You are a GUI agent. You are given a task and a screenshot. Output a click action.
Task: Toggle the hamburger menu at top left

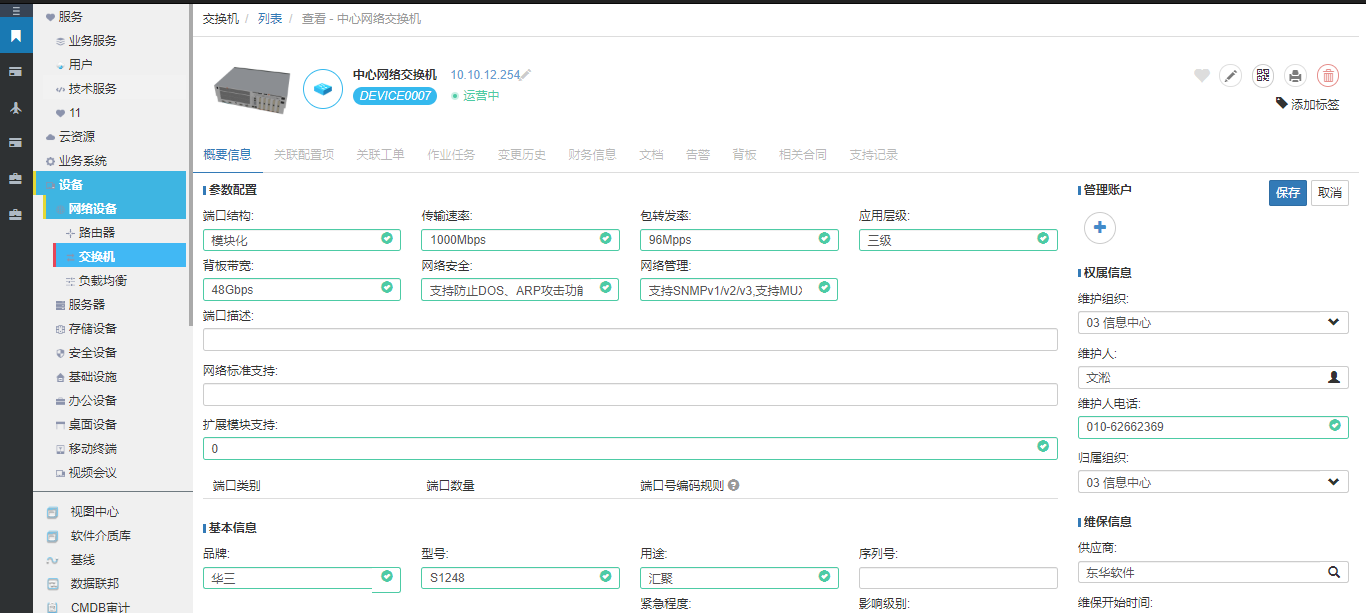15,10
